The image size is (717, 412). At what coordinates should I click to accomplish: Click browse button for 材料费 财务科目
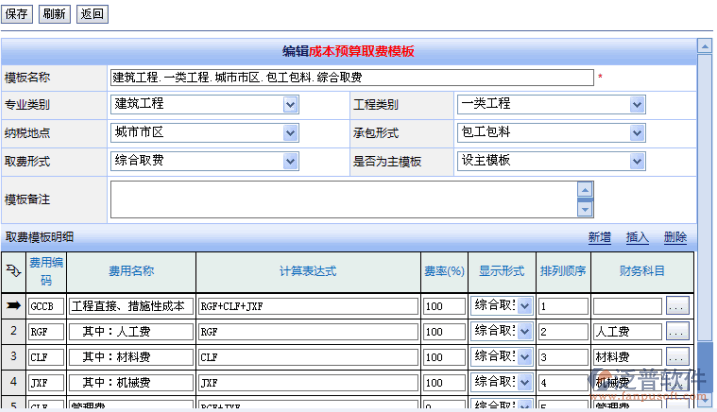[677, 356]
